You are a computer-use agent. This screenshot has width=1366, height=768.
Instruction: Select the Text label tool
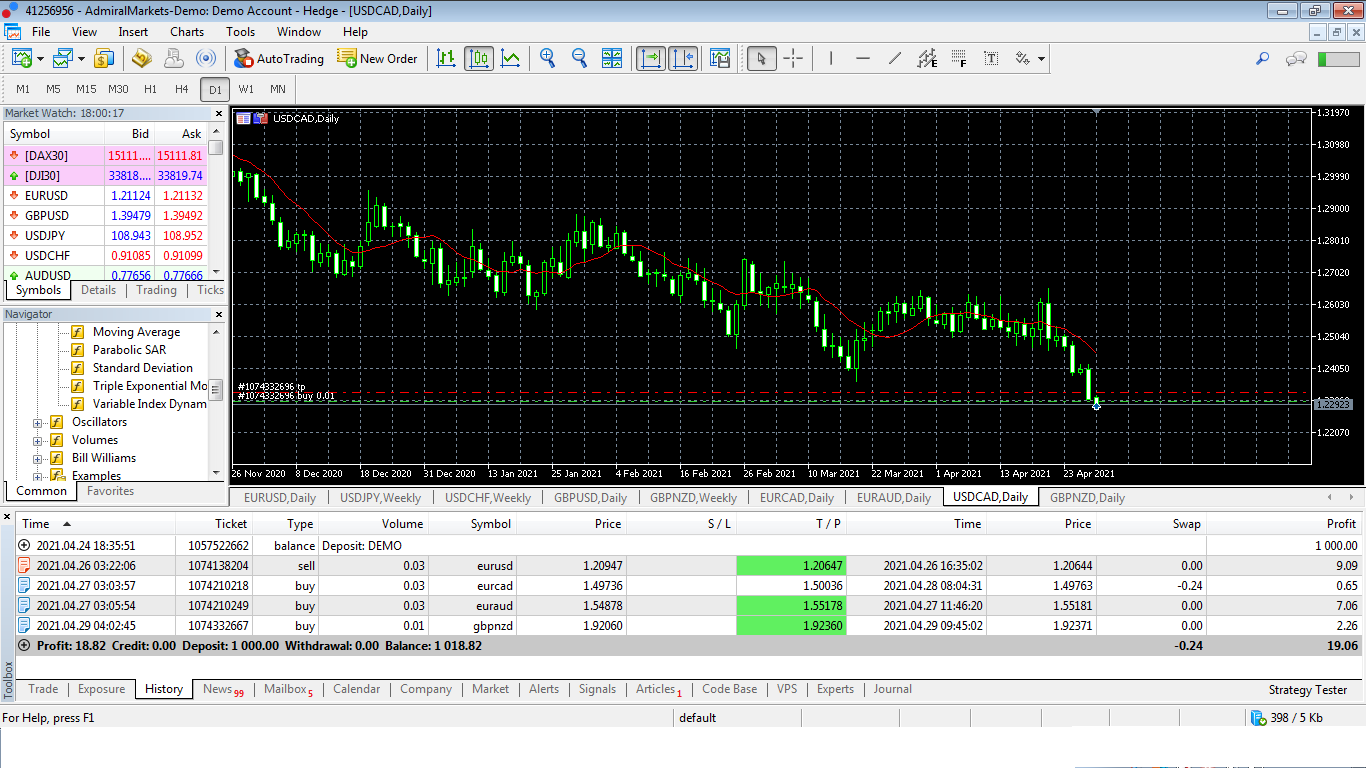tap(991, 58)
